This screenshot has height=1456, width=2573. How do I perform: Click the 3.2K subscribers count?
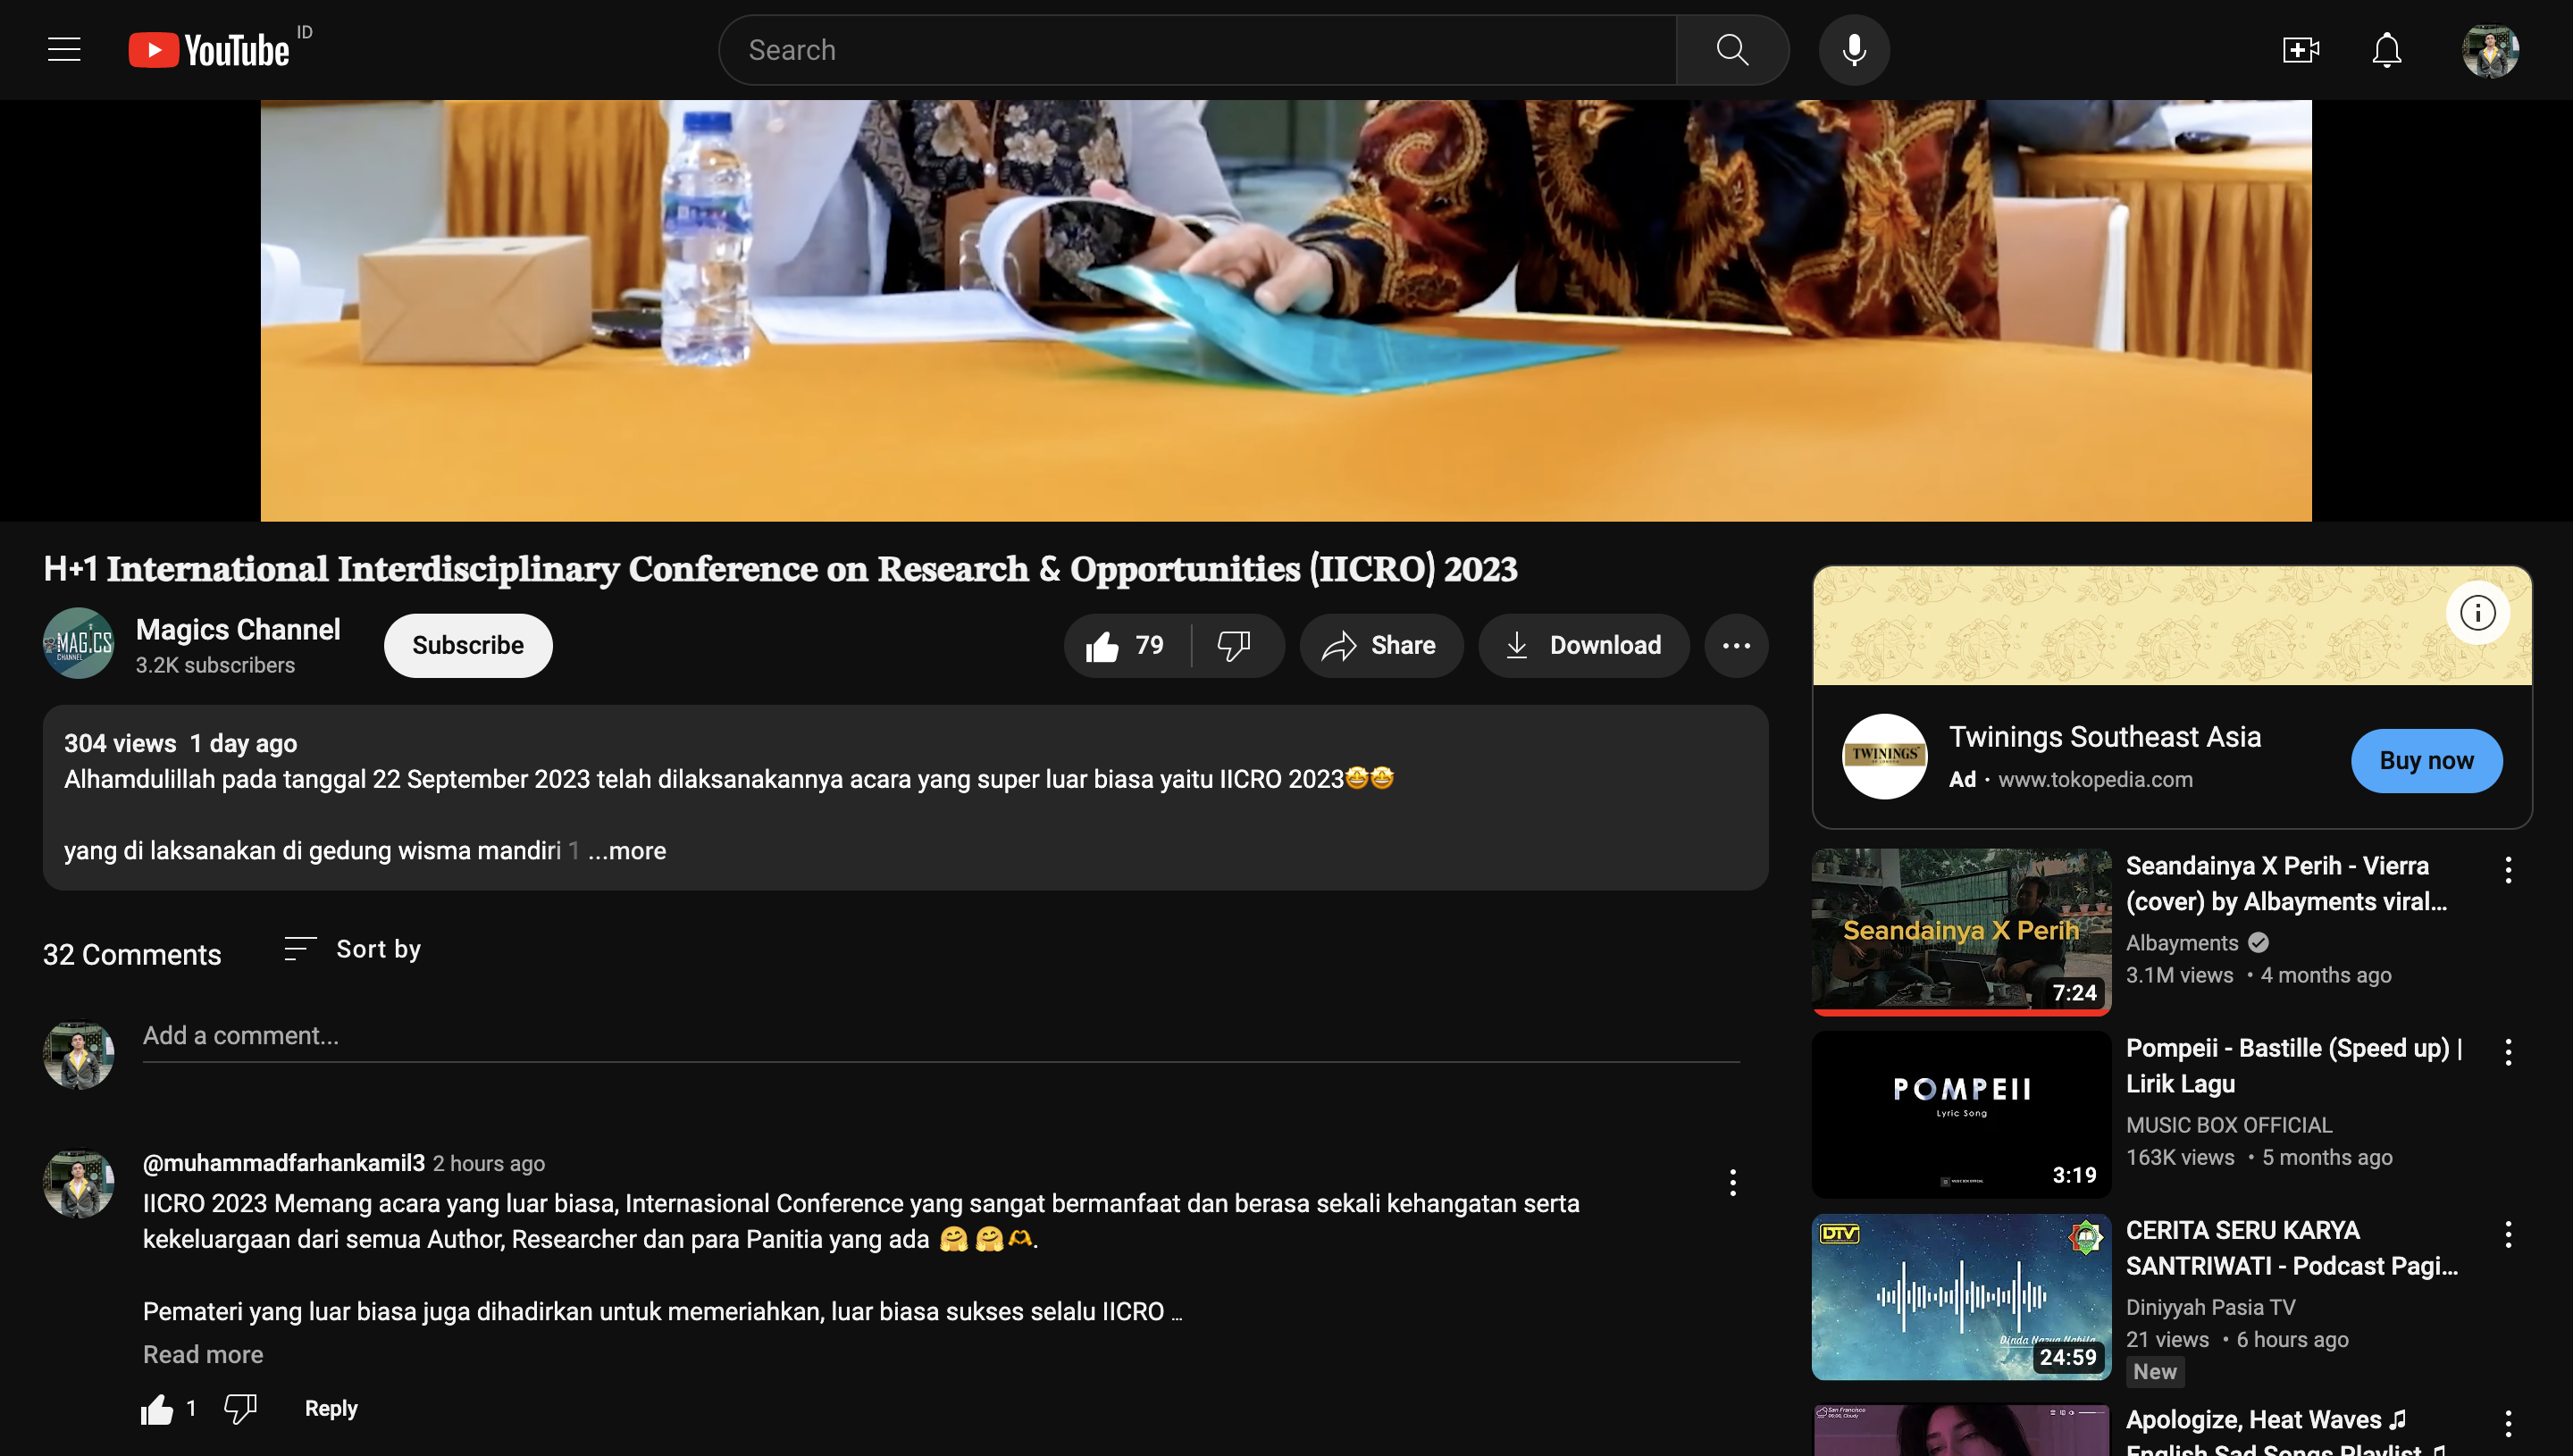coord(215,666)
